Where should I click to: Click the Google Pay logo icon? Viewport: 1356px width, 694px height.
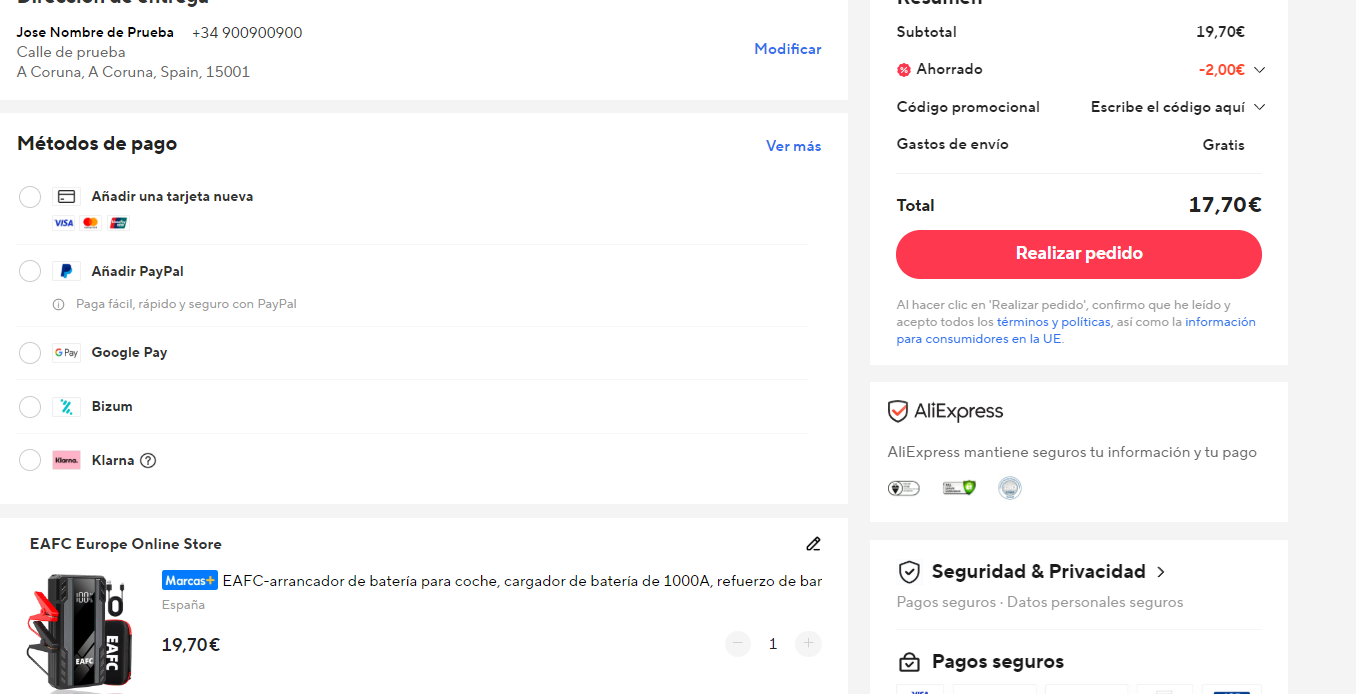click(66, 353)
